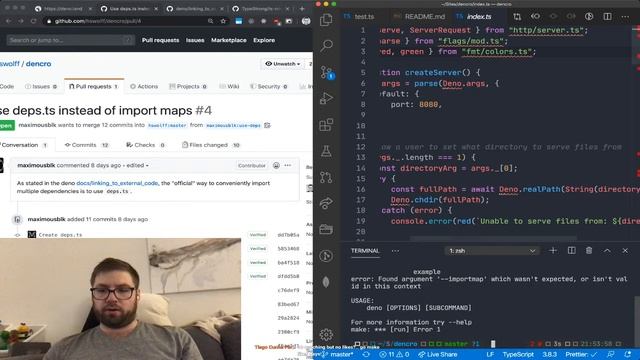The height and width of the screenshot is (360, 640).
Task: Maximize the terminal panel with the chevron
Action: click(607, 251)
